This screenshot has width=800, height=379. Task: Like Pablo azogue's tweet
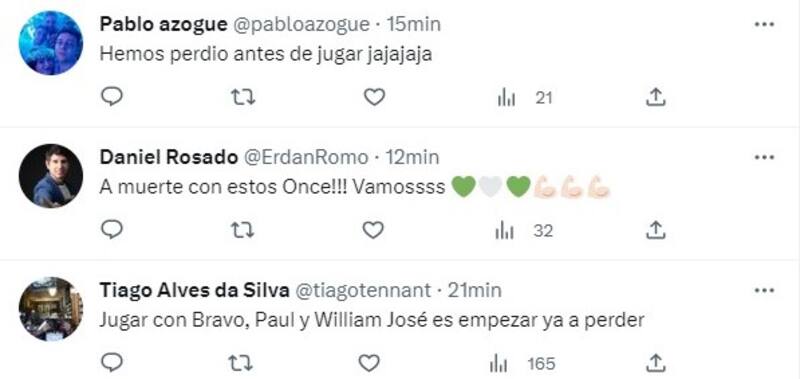click(374, 97)
